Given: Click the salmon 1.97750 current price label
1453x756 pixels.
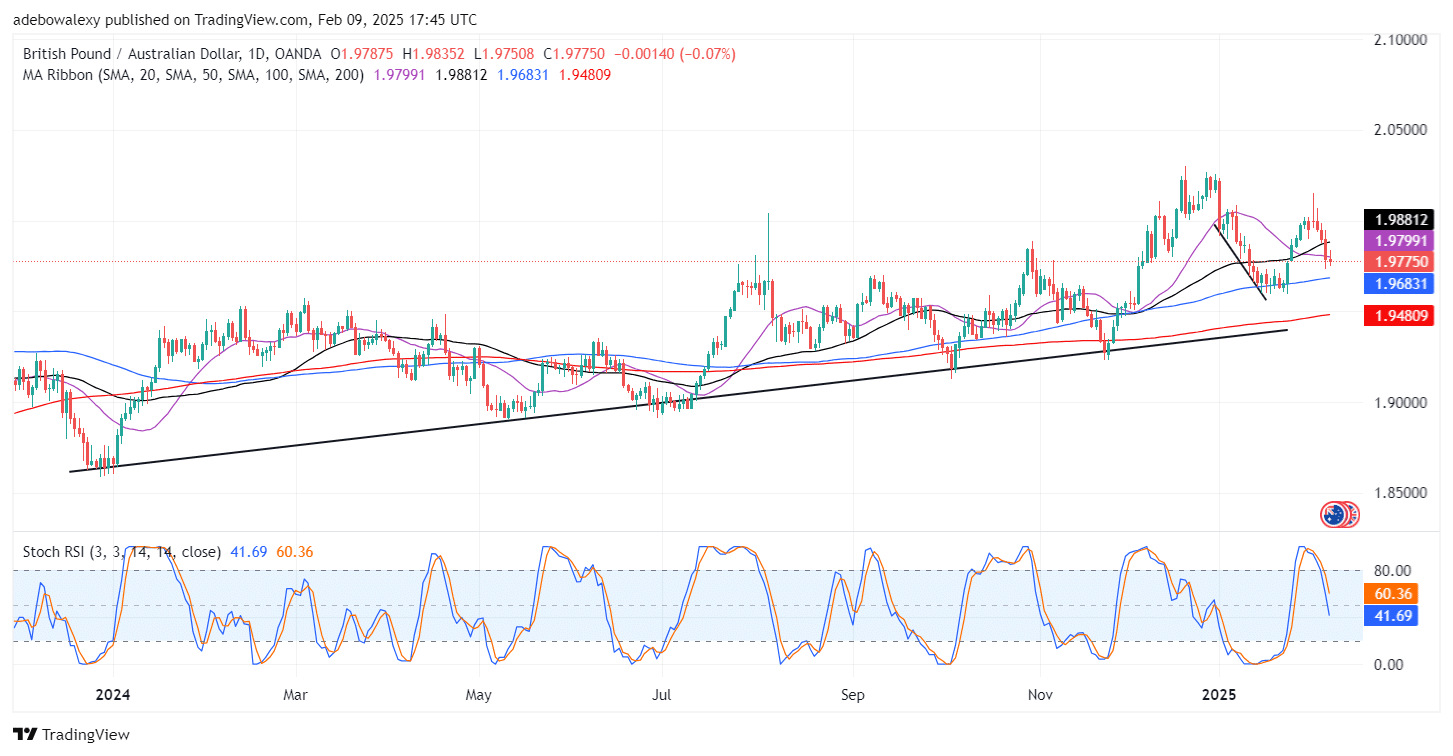Looking at the screenshot, I should (1399, 262).
